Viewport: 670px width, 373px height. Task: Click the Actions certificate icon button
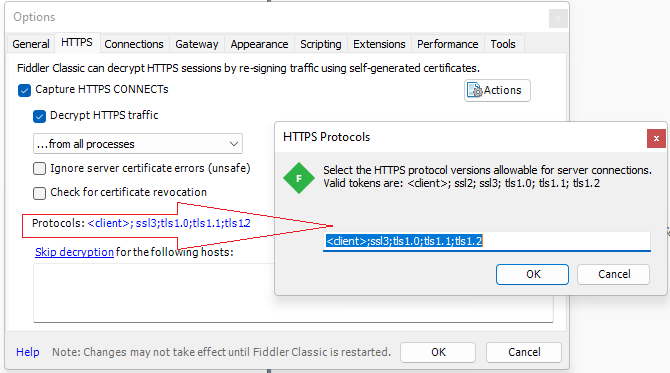(497, 90)
